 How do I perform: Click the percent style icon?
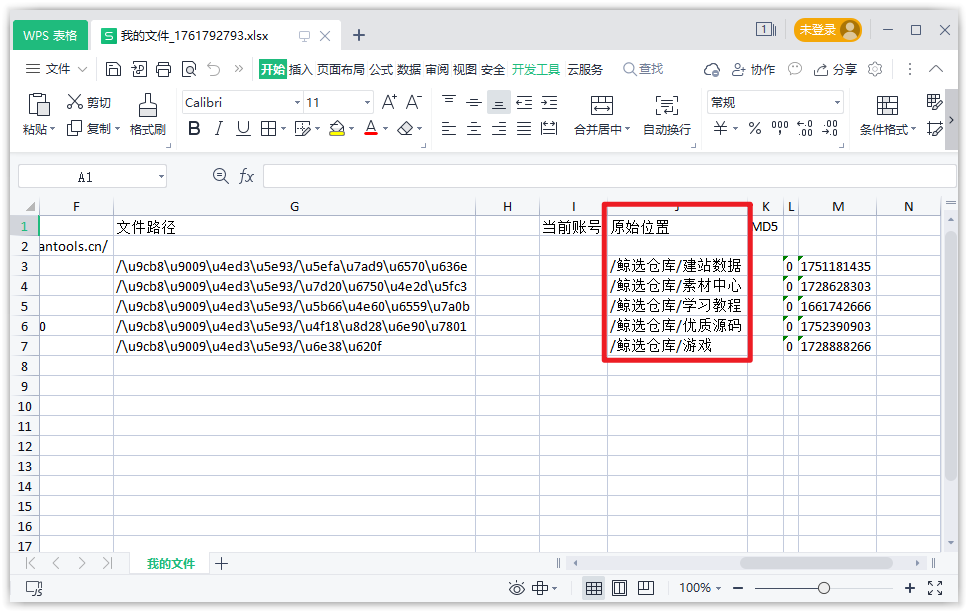pos(755,129)
